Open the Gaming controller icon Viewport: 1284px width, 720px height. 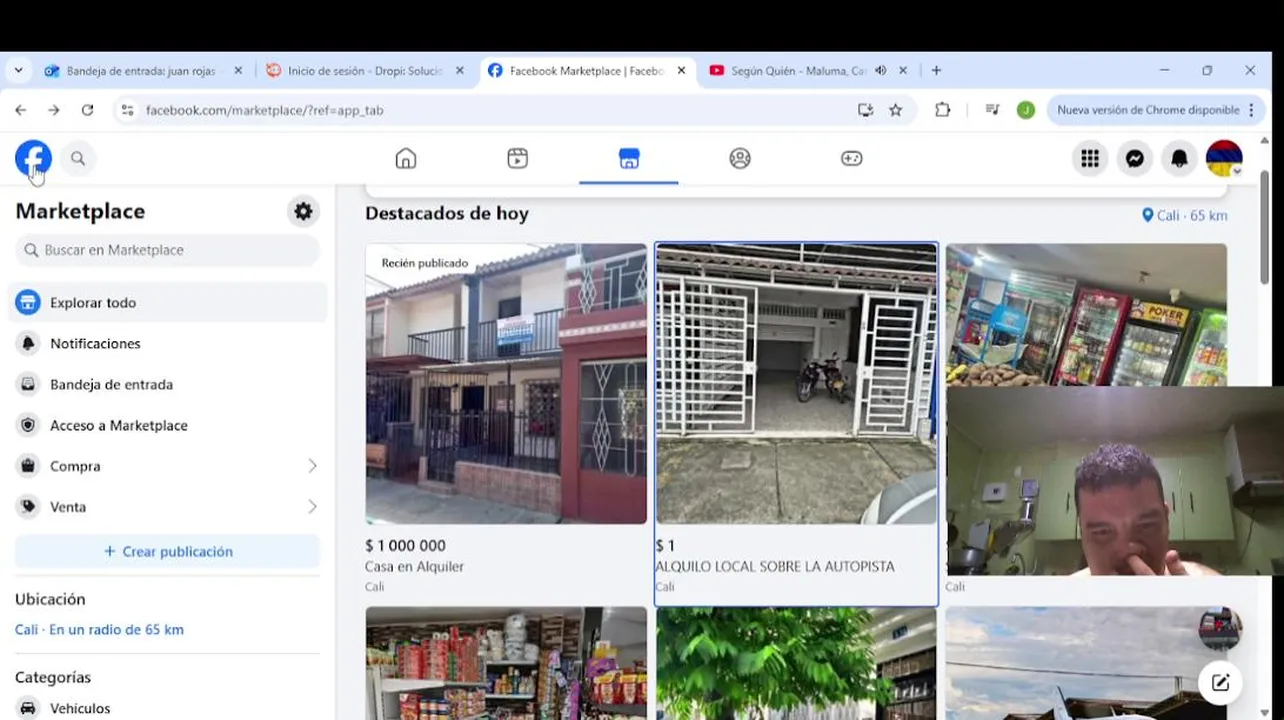[851, 158]
